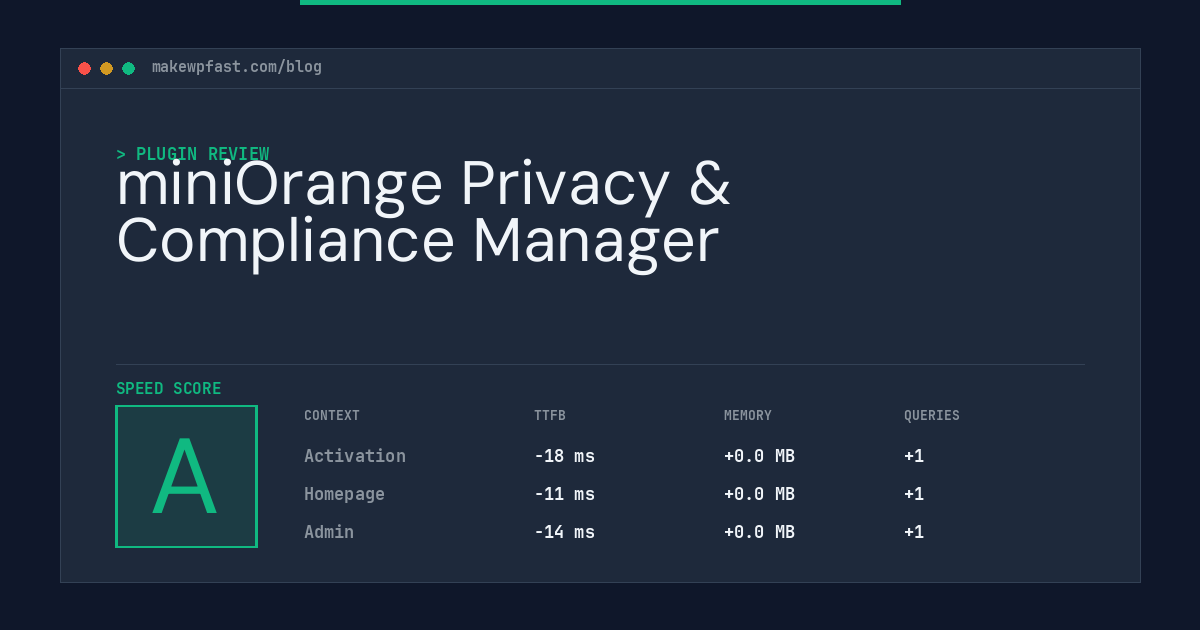Click the Activation queries +1 value
Screen dimensions: 1200x630
914,456
